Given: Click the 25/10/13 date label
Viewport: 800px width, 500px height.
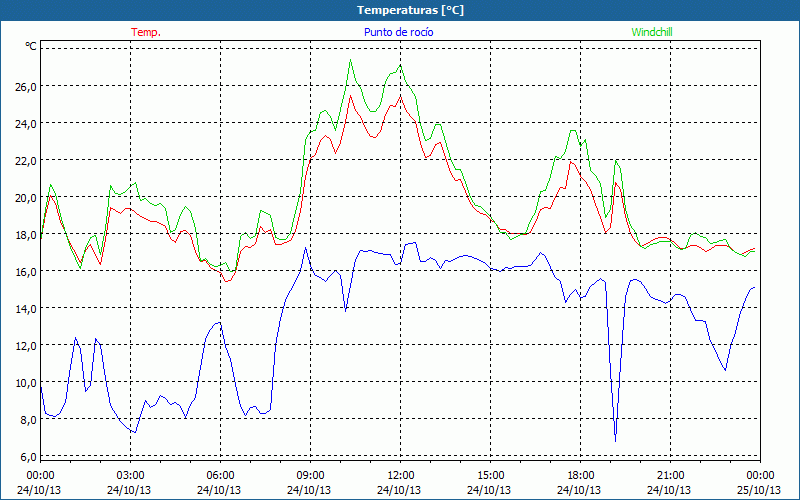Looking at the screenshot, I should (x=759, y=490).
